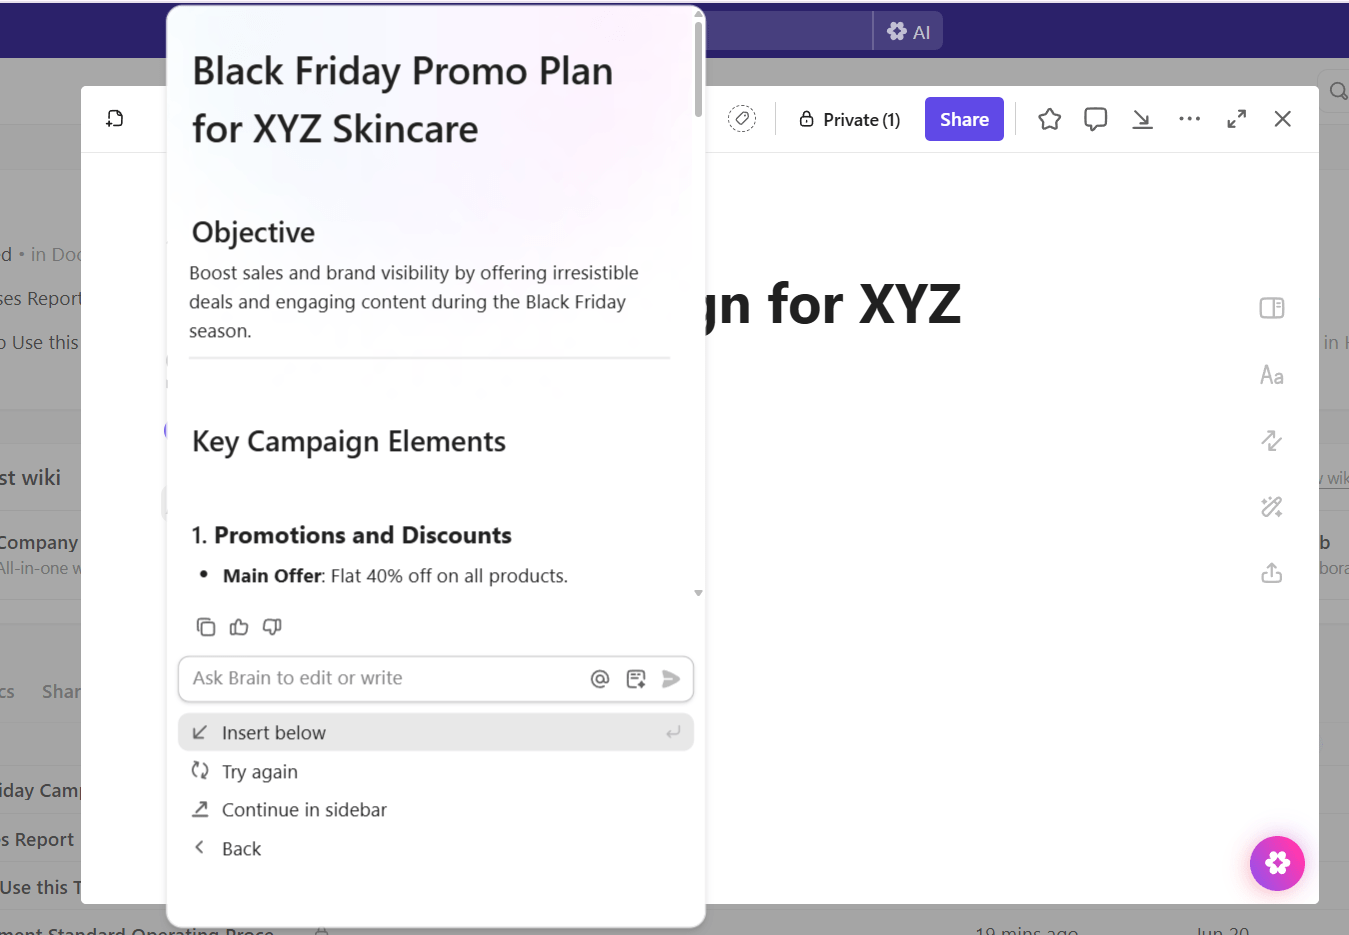Copy the AI-generated response
This screenshot has width=1349, height=935.
tap(206, 627)
